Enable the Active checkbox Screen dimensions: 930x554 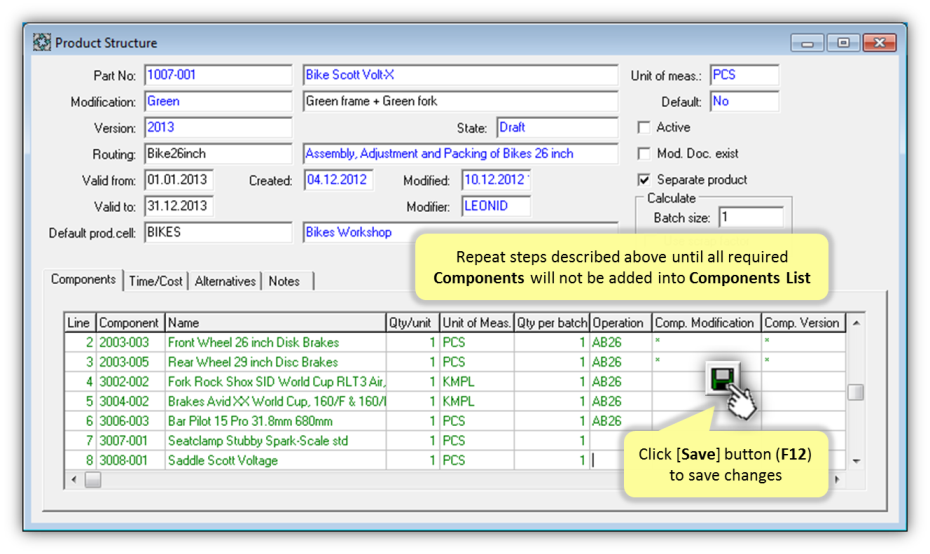pos(644,128)
